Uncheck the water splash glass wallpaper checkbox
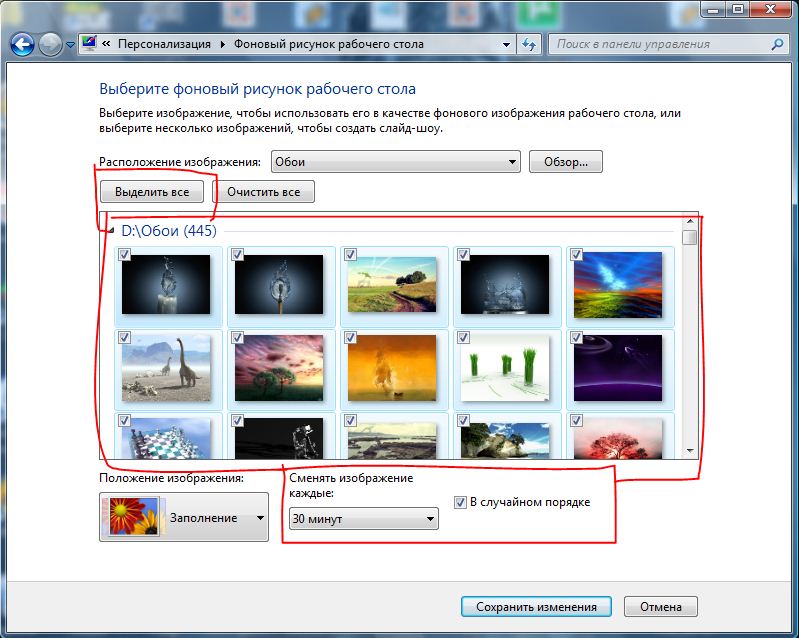799x638 pixels. point(463,254)
